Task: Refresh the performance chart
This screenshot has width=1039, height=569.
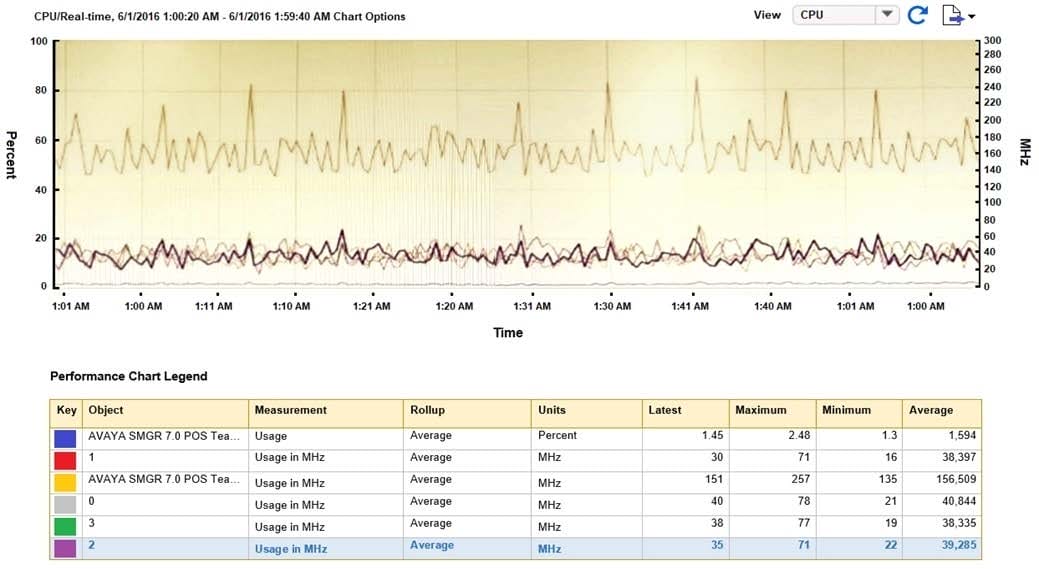Action: tap(918, 15)
